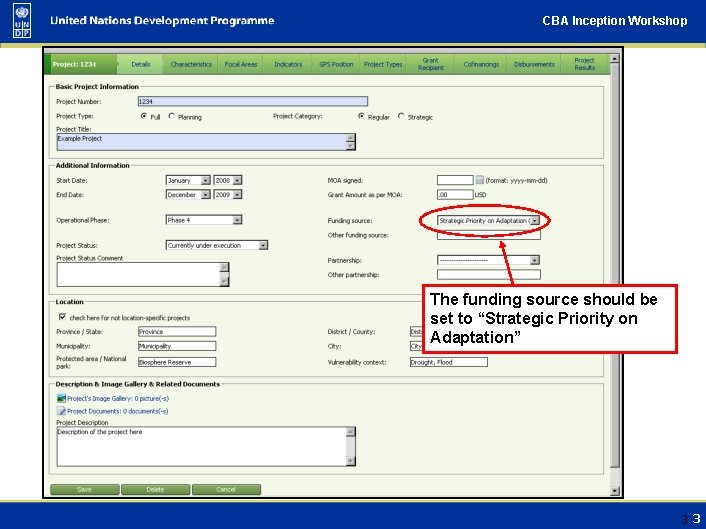Screen dimensions: 706x529
Task: Click the Vulnerability context field
Action: tap(448, 362)
